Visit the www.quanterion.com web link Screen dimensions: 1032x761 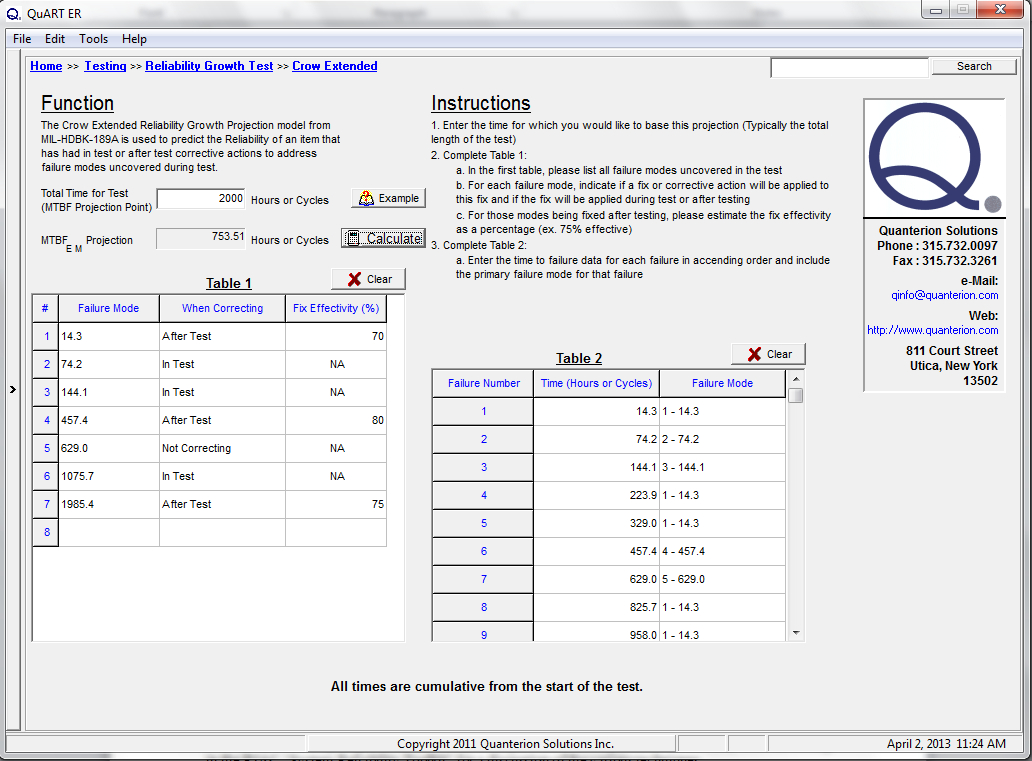932,330
